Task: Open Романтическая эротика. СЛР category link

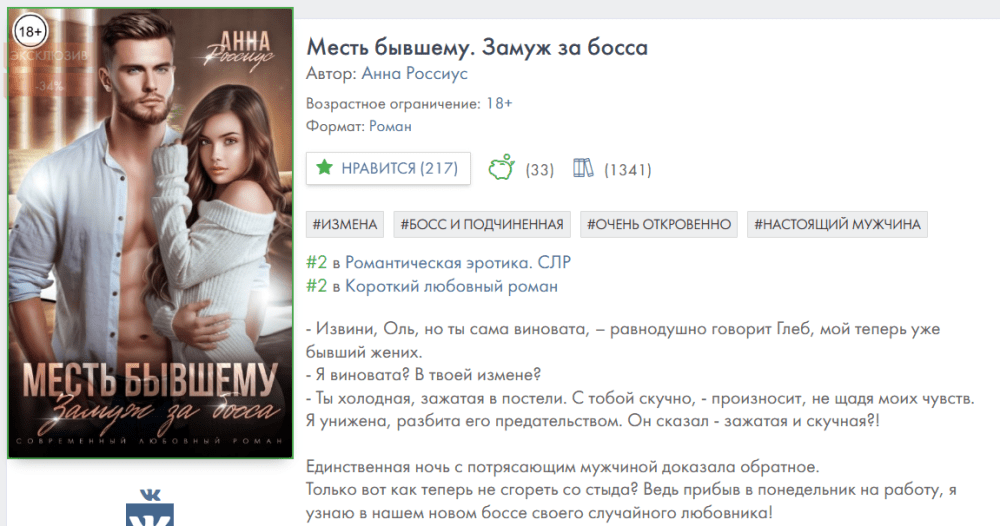Action: coord(458,263)
